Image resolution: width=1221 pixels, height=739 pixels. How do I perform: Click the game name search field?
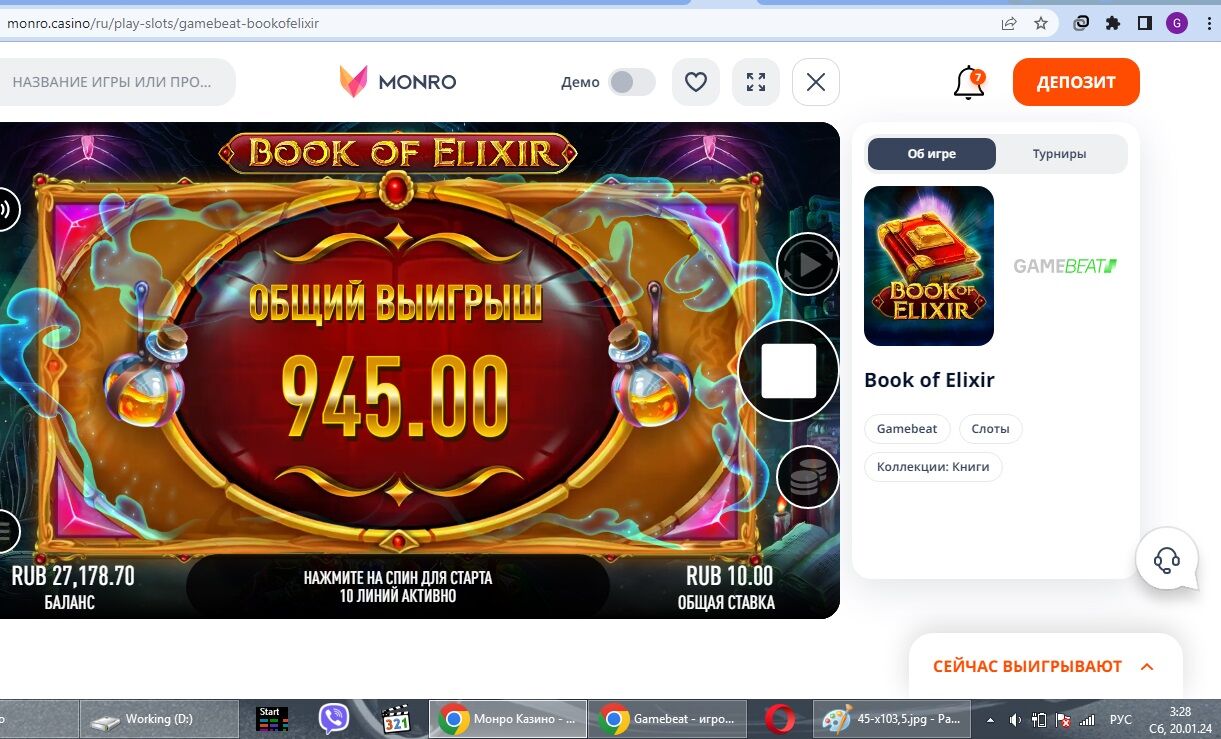(115, 82)
